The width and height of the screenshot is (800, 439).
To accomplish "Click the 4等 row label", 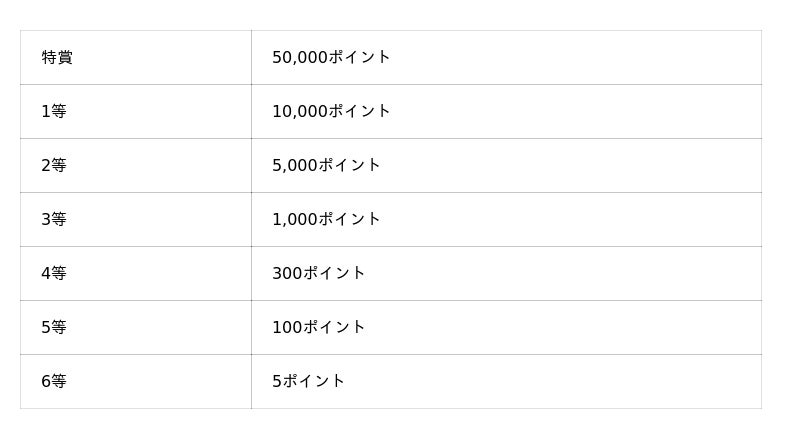I will pyautogui.click(x=54, y=274).
